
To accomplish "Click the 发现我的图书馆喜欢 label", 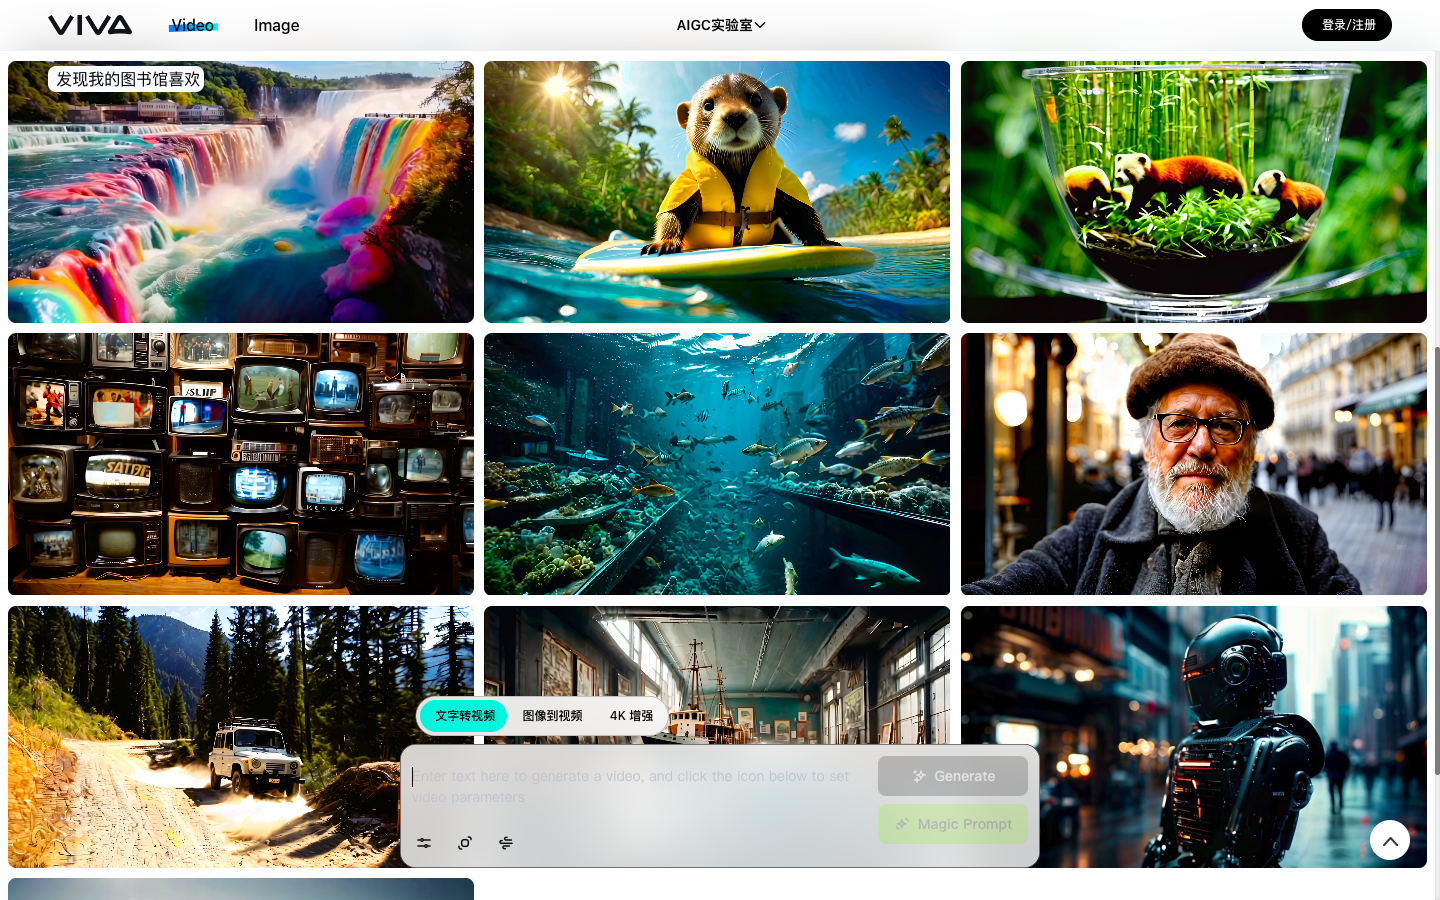I will coord(127,79).
